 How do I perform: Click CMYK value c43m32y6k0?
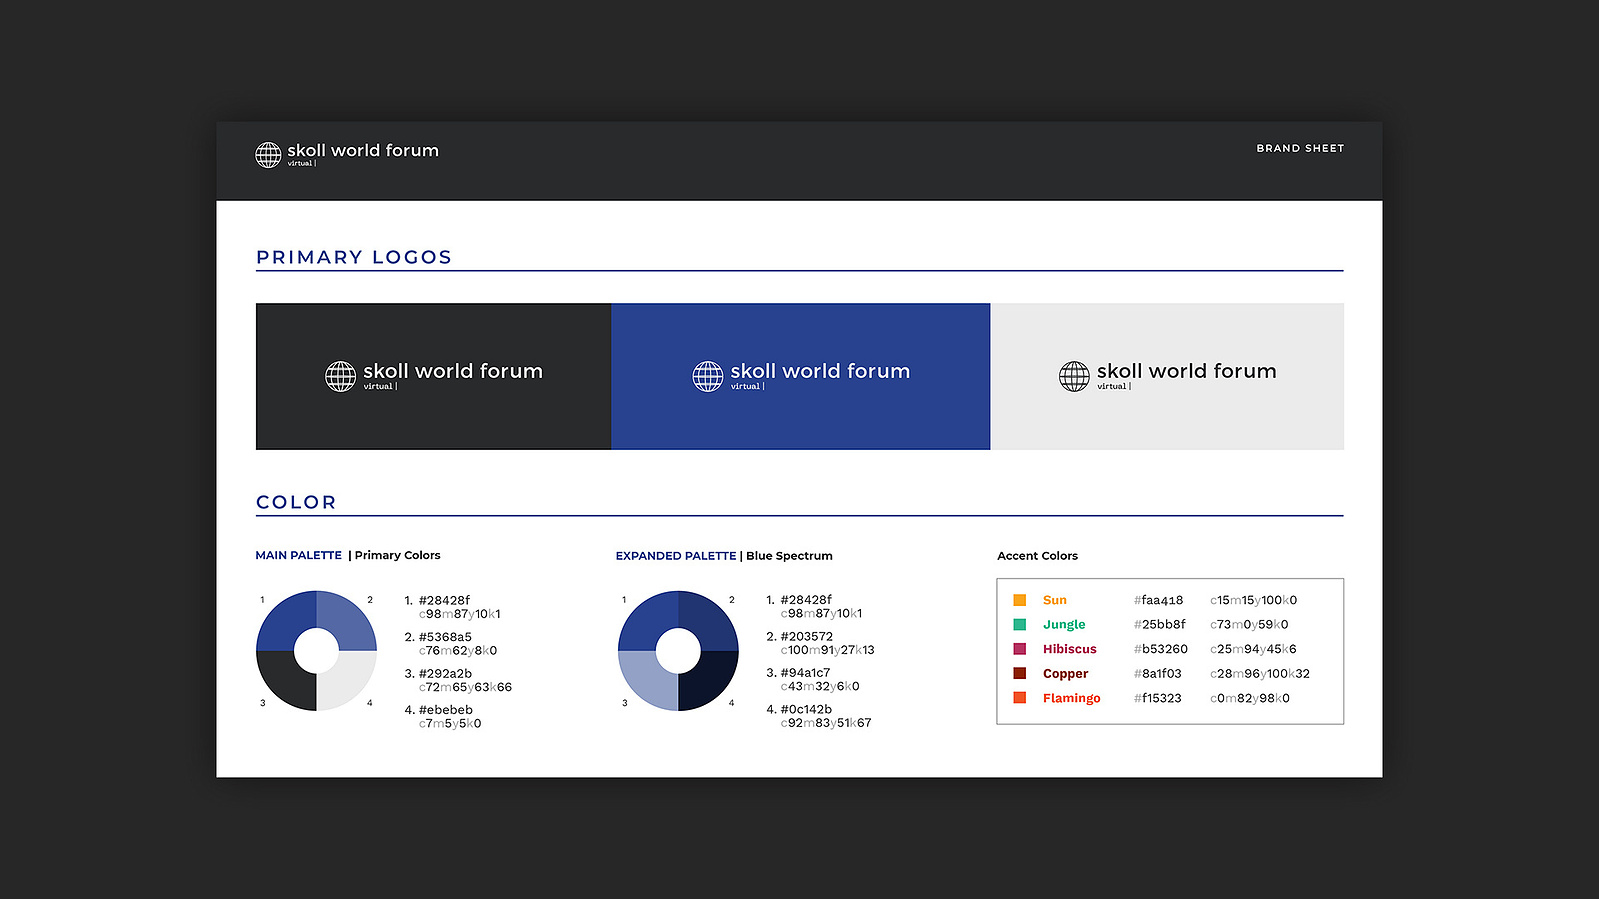point(820,686)
